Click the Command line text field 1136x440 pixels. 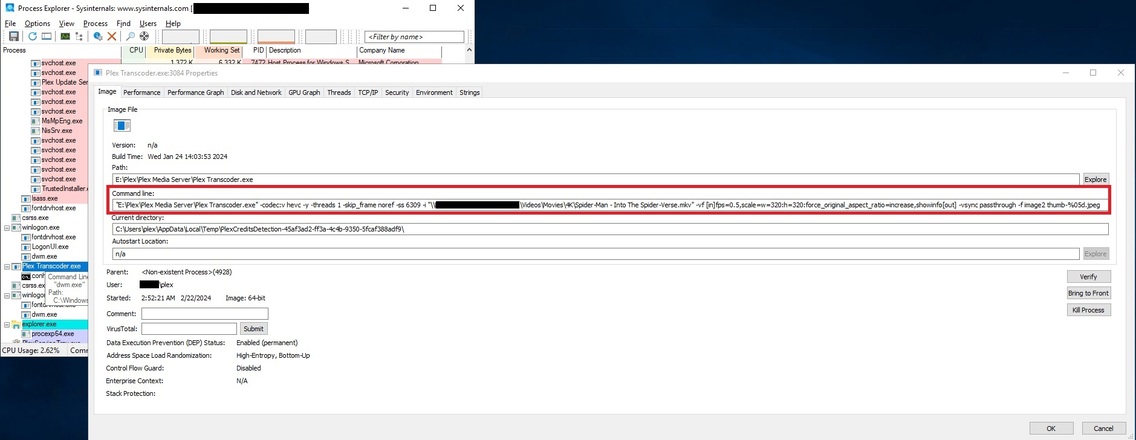tap(610, 205)
